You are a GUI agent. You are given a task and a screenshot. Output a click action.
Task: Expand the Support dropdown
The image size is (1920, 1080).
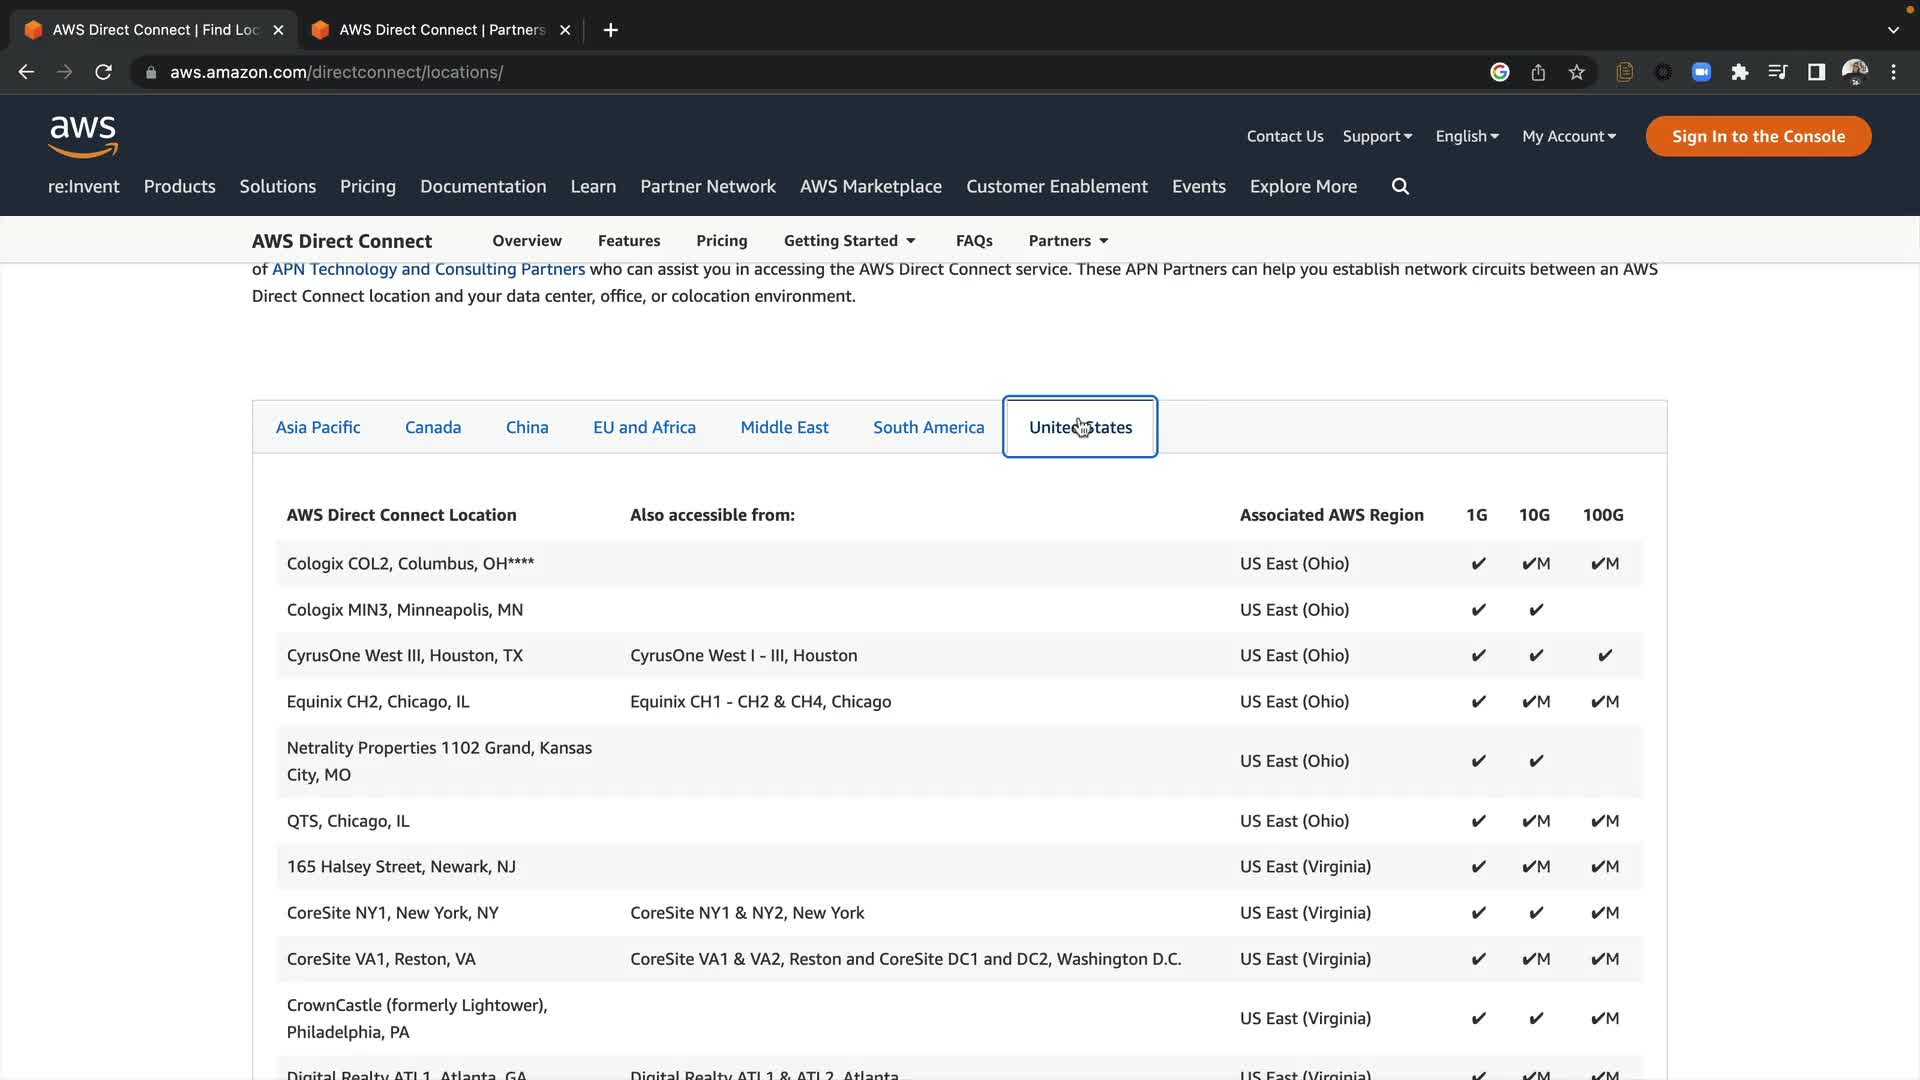[1377, 136]
